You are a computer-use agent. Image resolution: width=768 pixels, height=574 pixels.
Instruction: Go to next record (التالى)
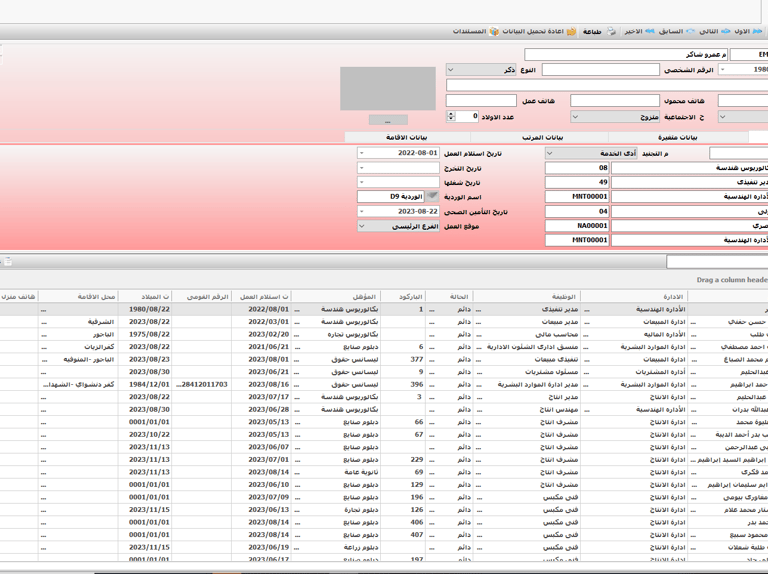[714, 31]
